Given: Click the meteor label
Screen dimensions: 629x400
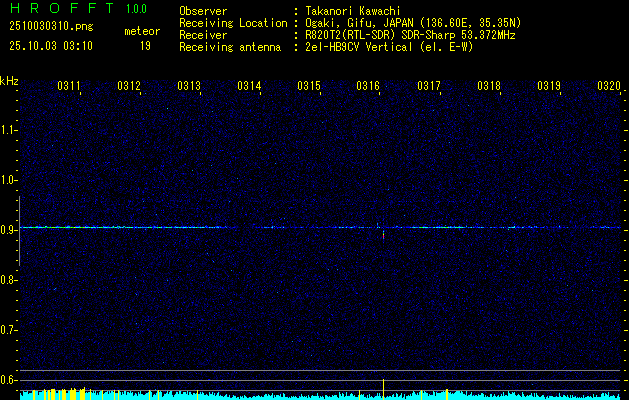Looking at the screenshot, I should click(x=142, y=31).
